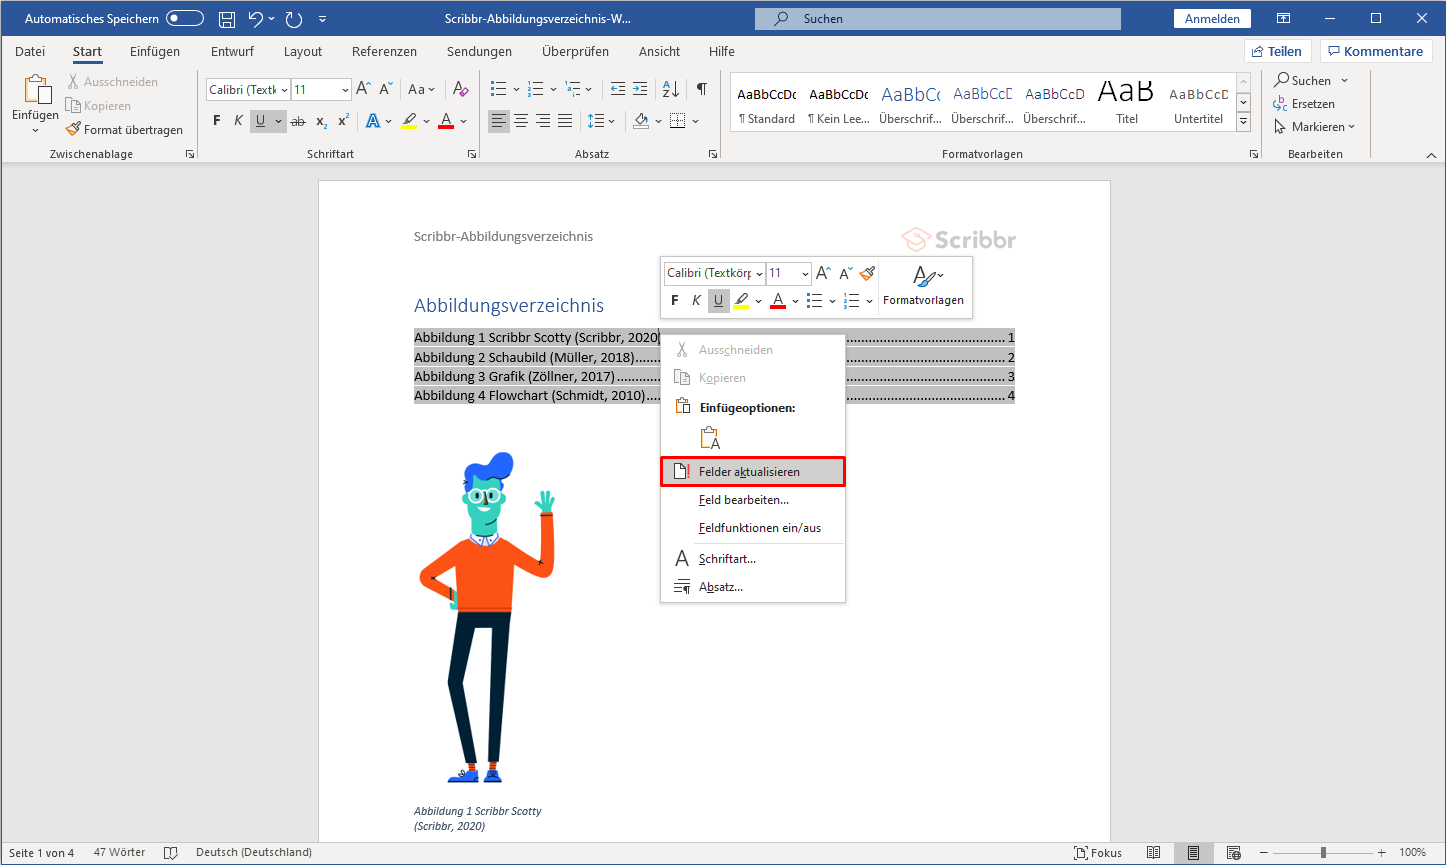Click the decrease font size icon in the ribbon
This screenshot has height=865, width=1446.
click(386, 89)
